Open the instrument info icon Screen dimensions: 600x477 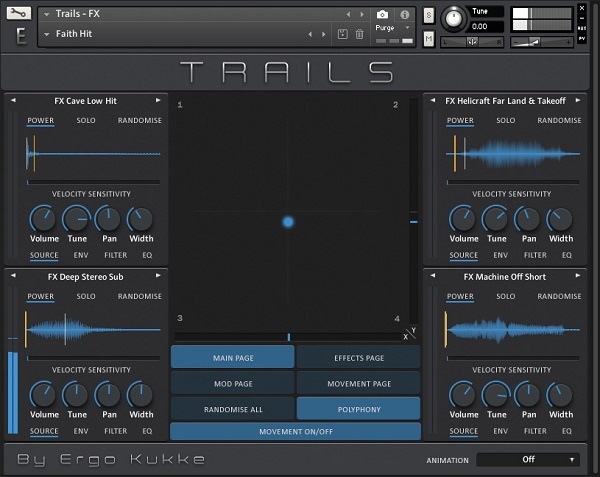(404, 15)
